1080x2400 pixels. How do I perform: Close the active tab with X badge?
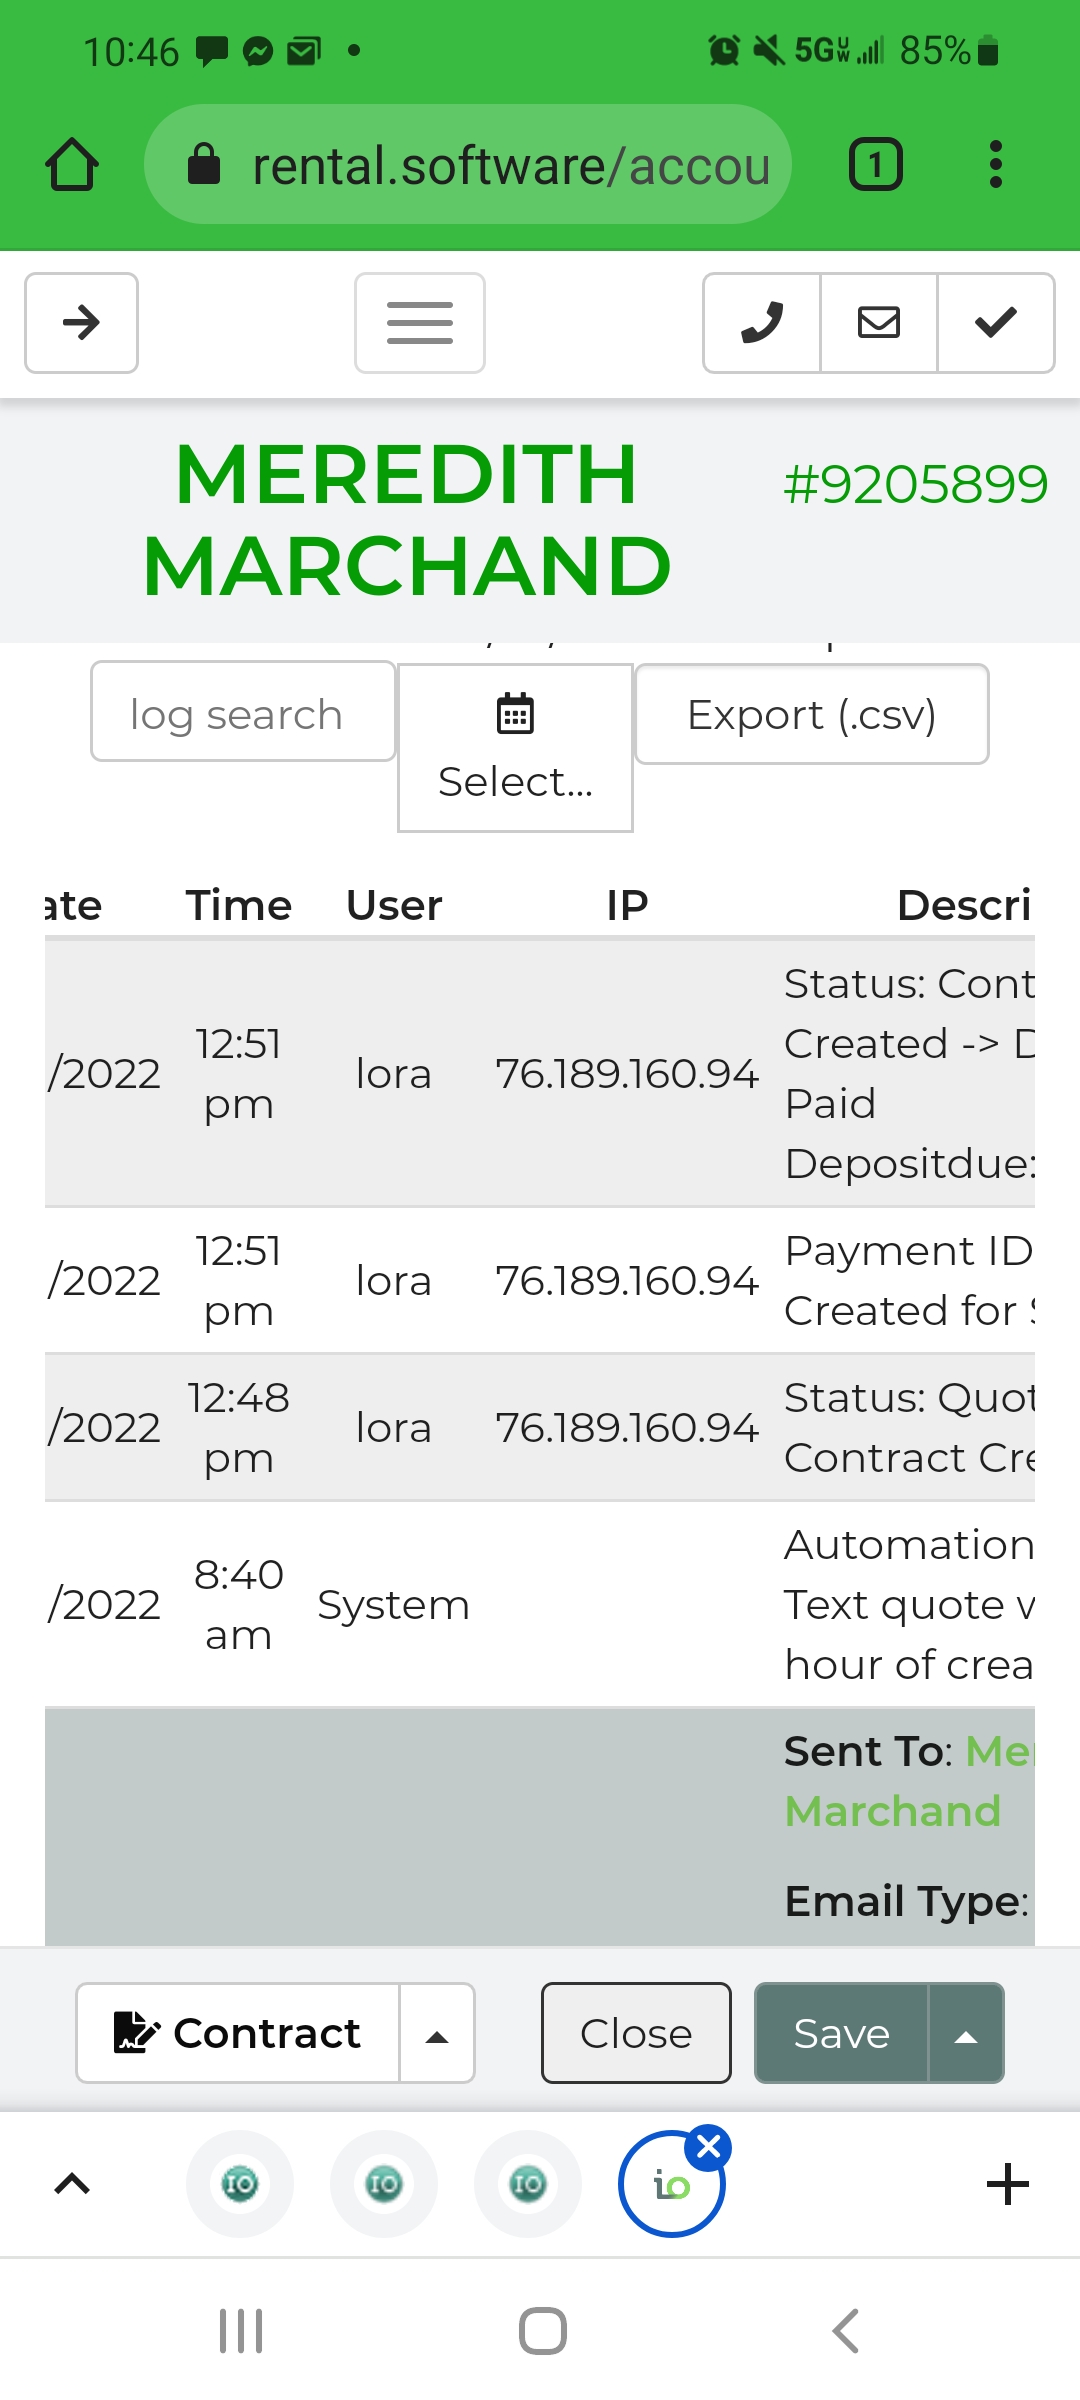pos(709,2146)
